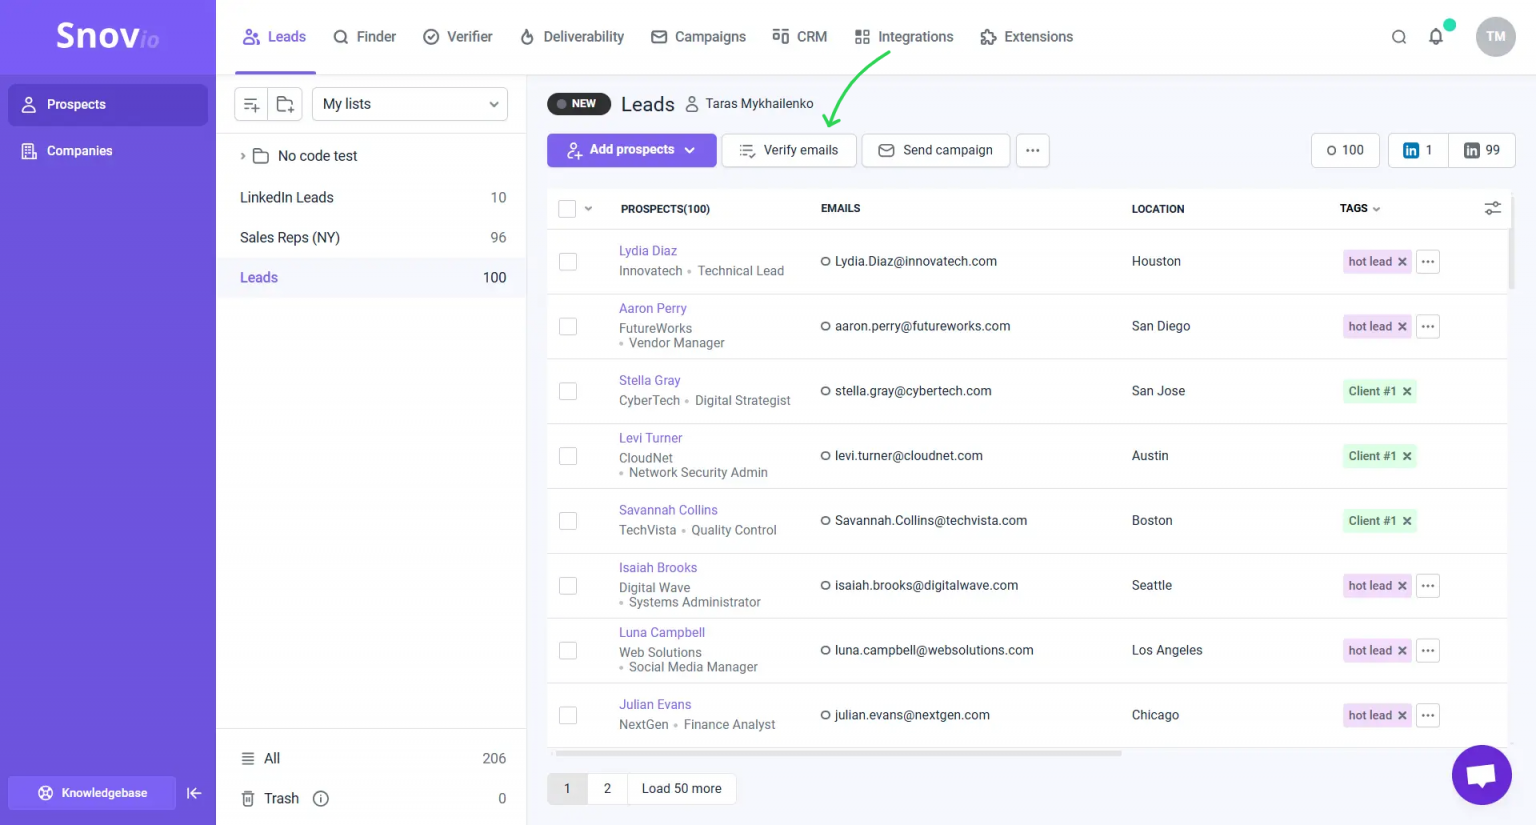Image resolution: width=1536 pixels, height=825 pixels.
Task: Open the TM profile avatar
Action: pyautogui.click(x=1495, y=37)
